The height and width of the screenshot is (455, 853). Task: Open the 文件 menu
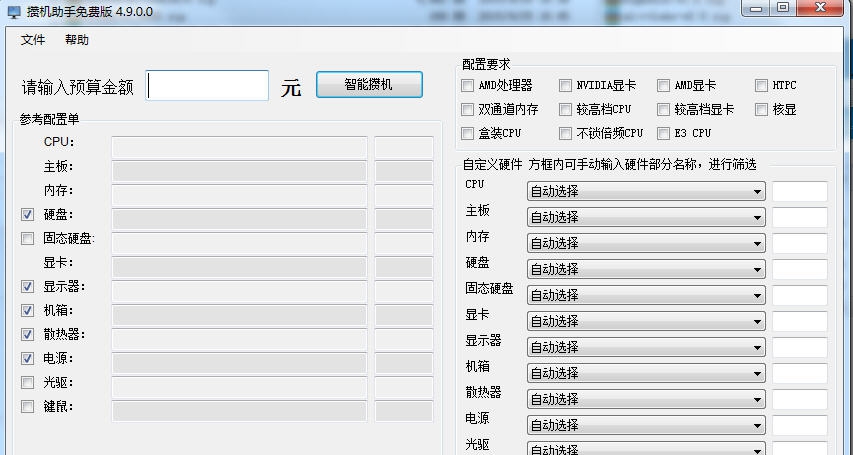pos(33,40)
